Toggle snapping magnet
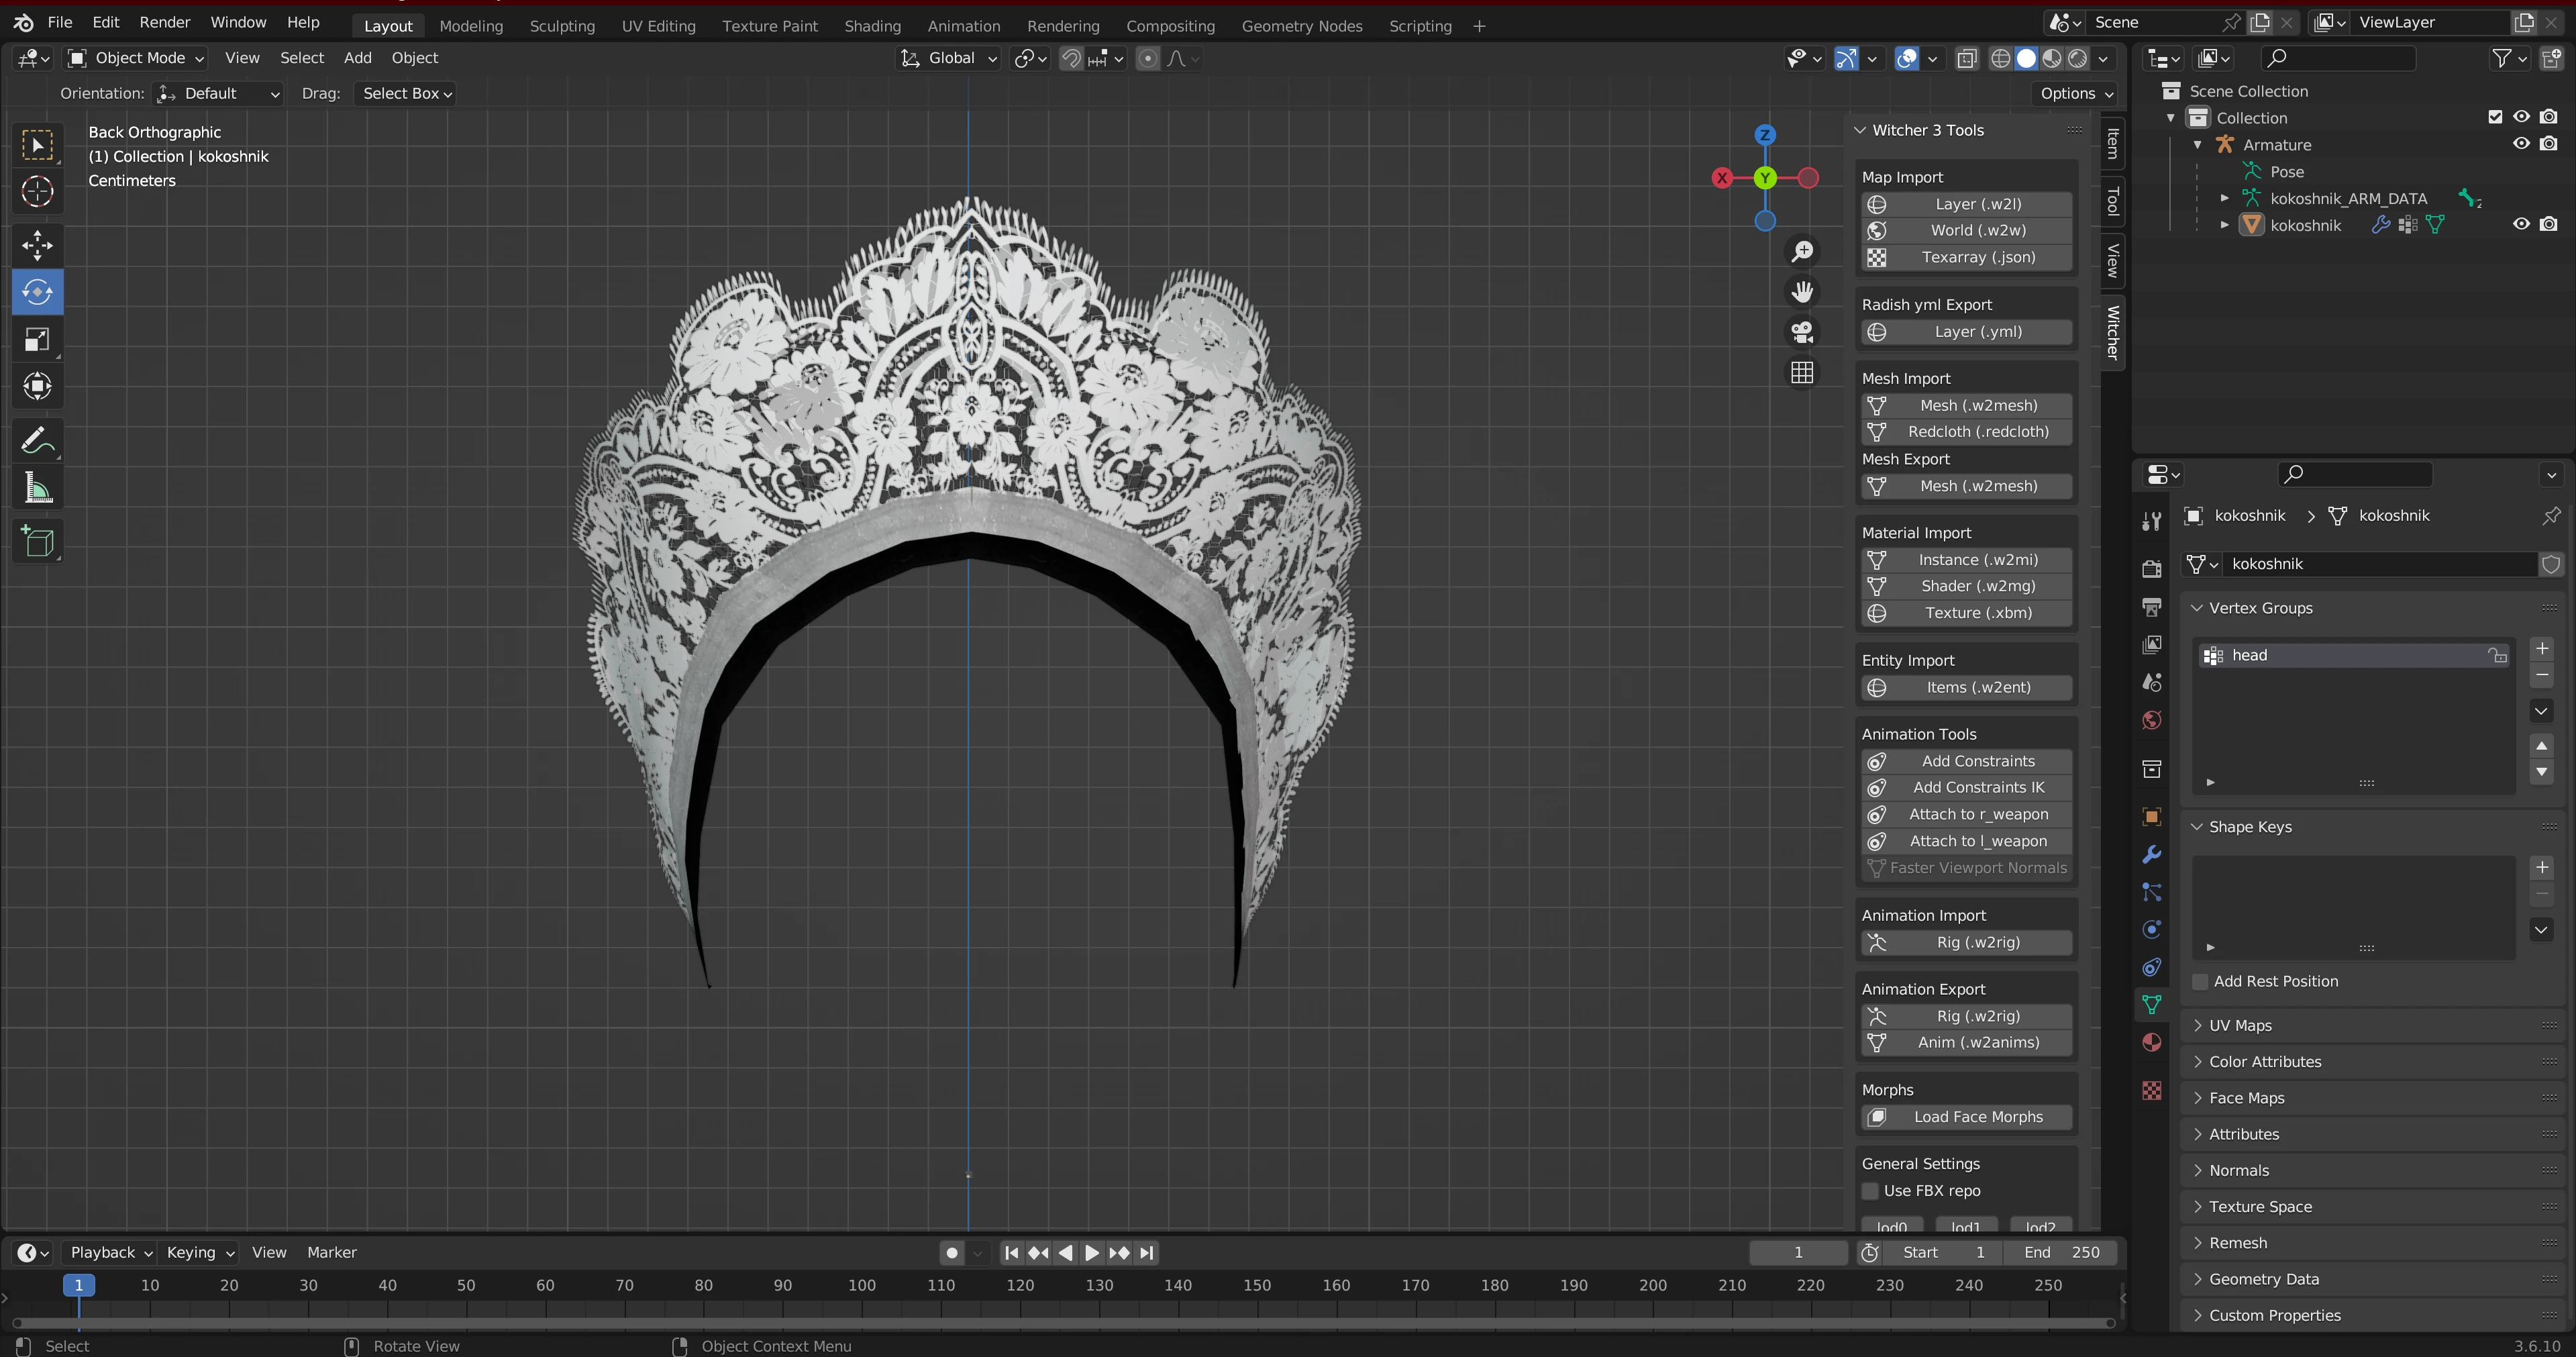 point(1071,58)
